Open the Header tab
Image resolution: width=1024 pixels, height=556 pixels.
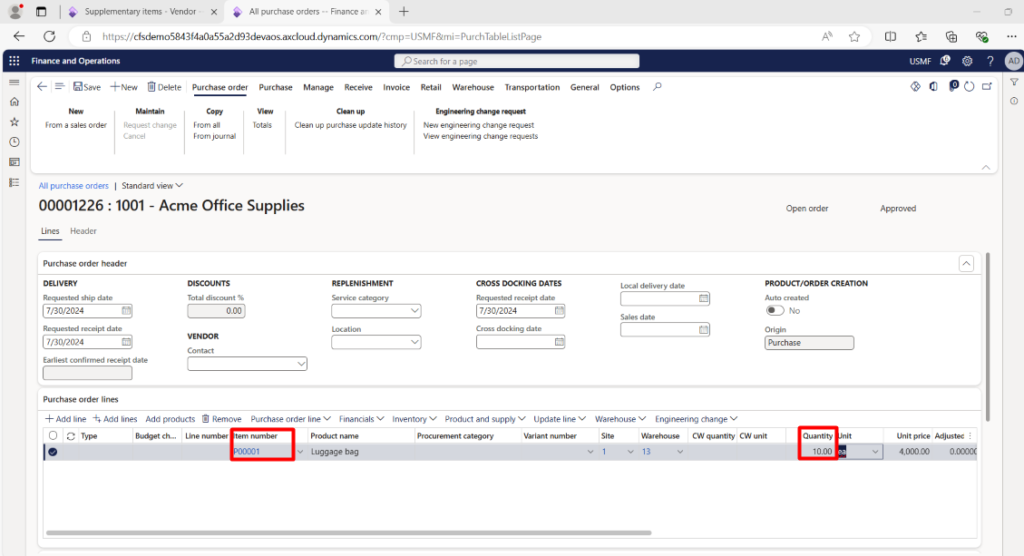(x=83, y=231)
